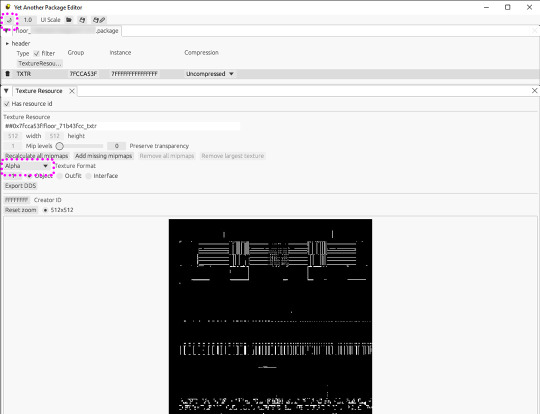Image resolution: width=540 pixels, height=414 pixels.
Task: Click the black texture preview image
Action: (270, 316)
